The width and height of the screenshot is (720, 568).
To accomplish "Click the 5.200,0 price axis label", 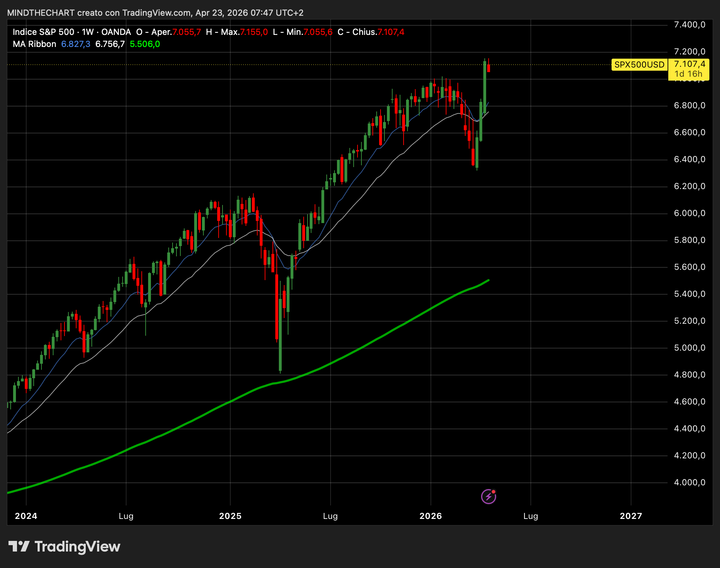I will 690,321.
